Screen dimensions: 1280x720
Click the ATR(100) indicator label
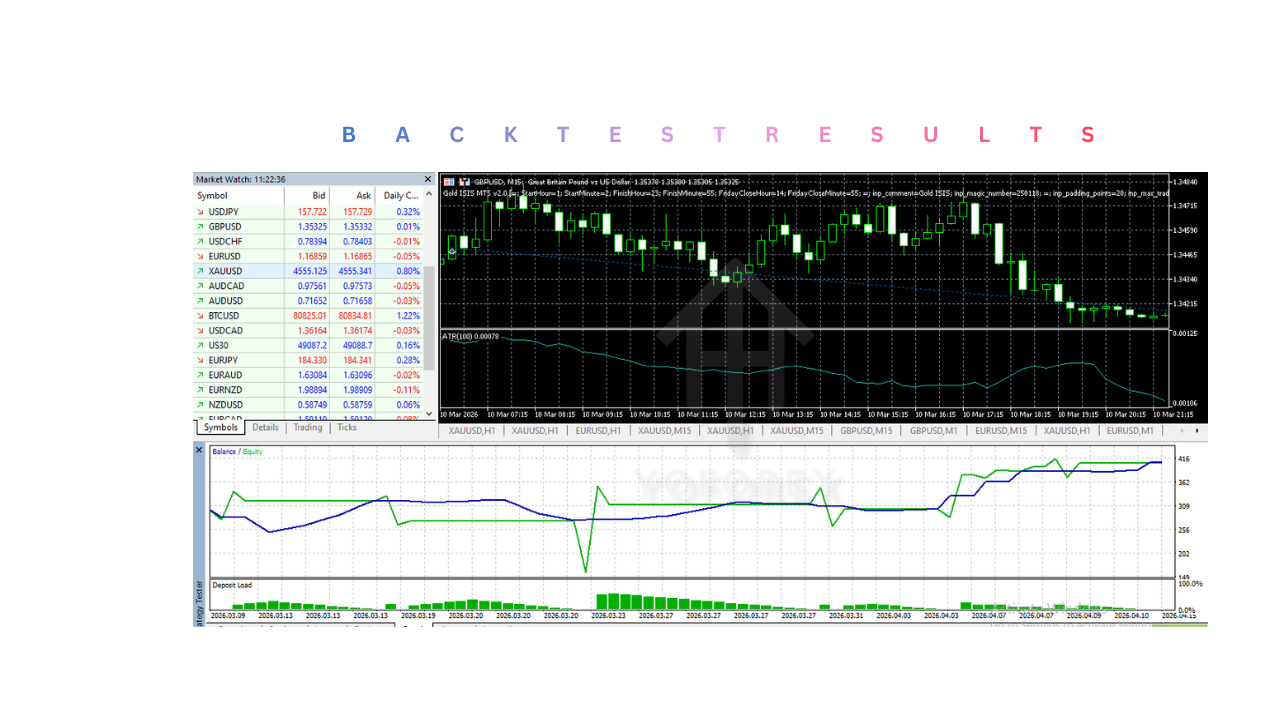(x=471, y=336)
